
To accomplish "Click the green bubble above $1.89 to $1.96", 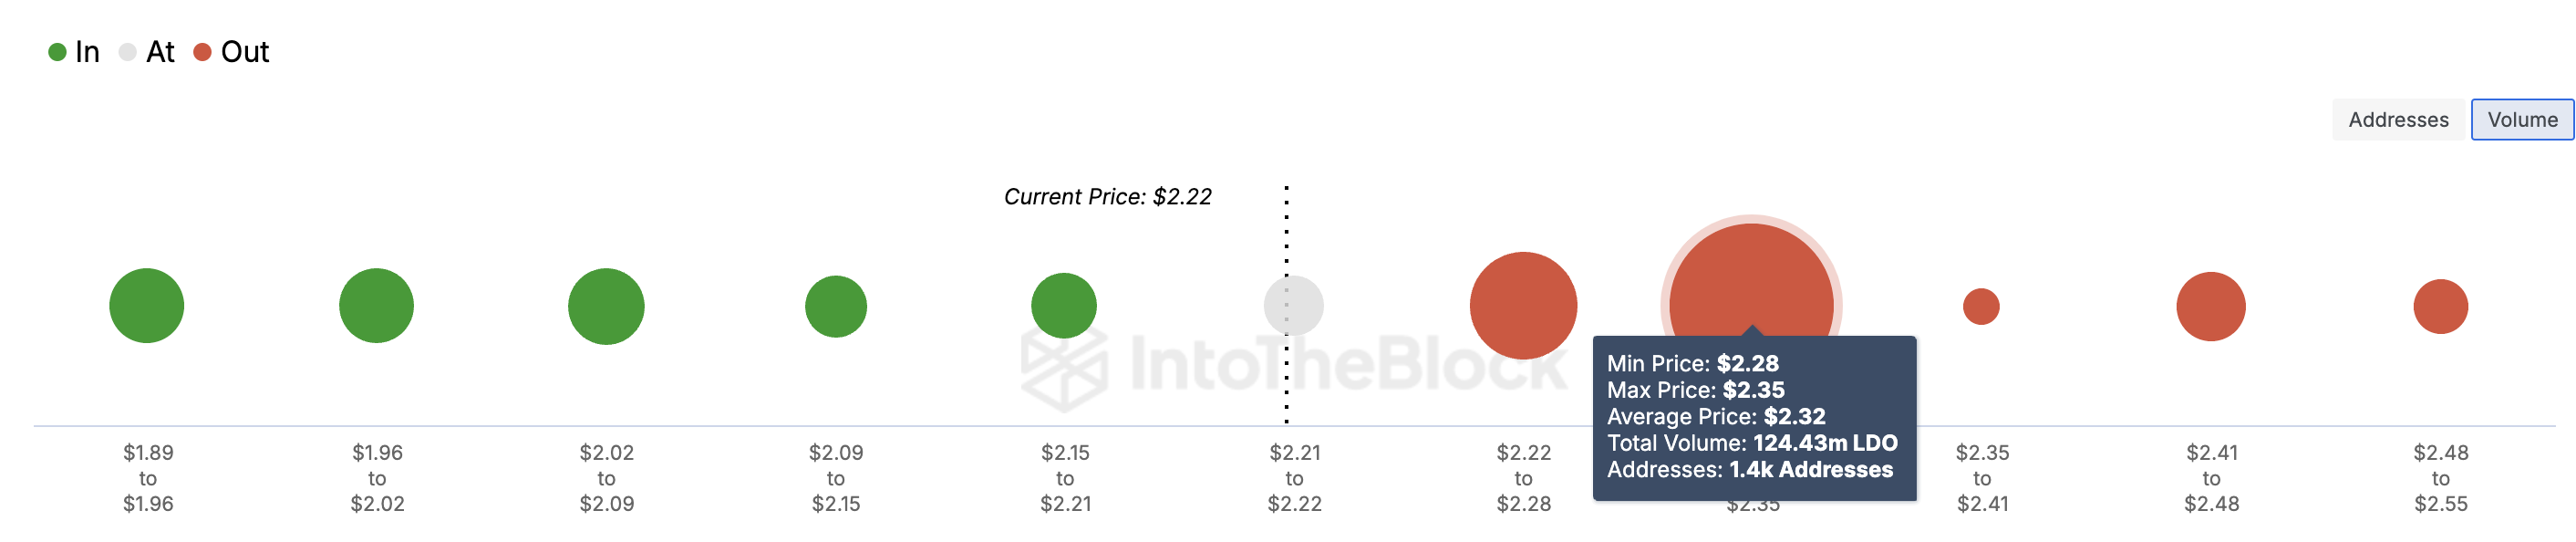I will tap(147, 306).
